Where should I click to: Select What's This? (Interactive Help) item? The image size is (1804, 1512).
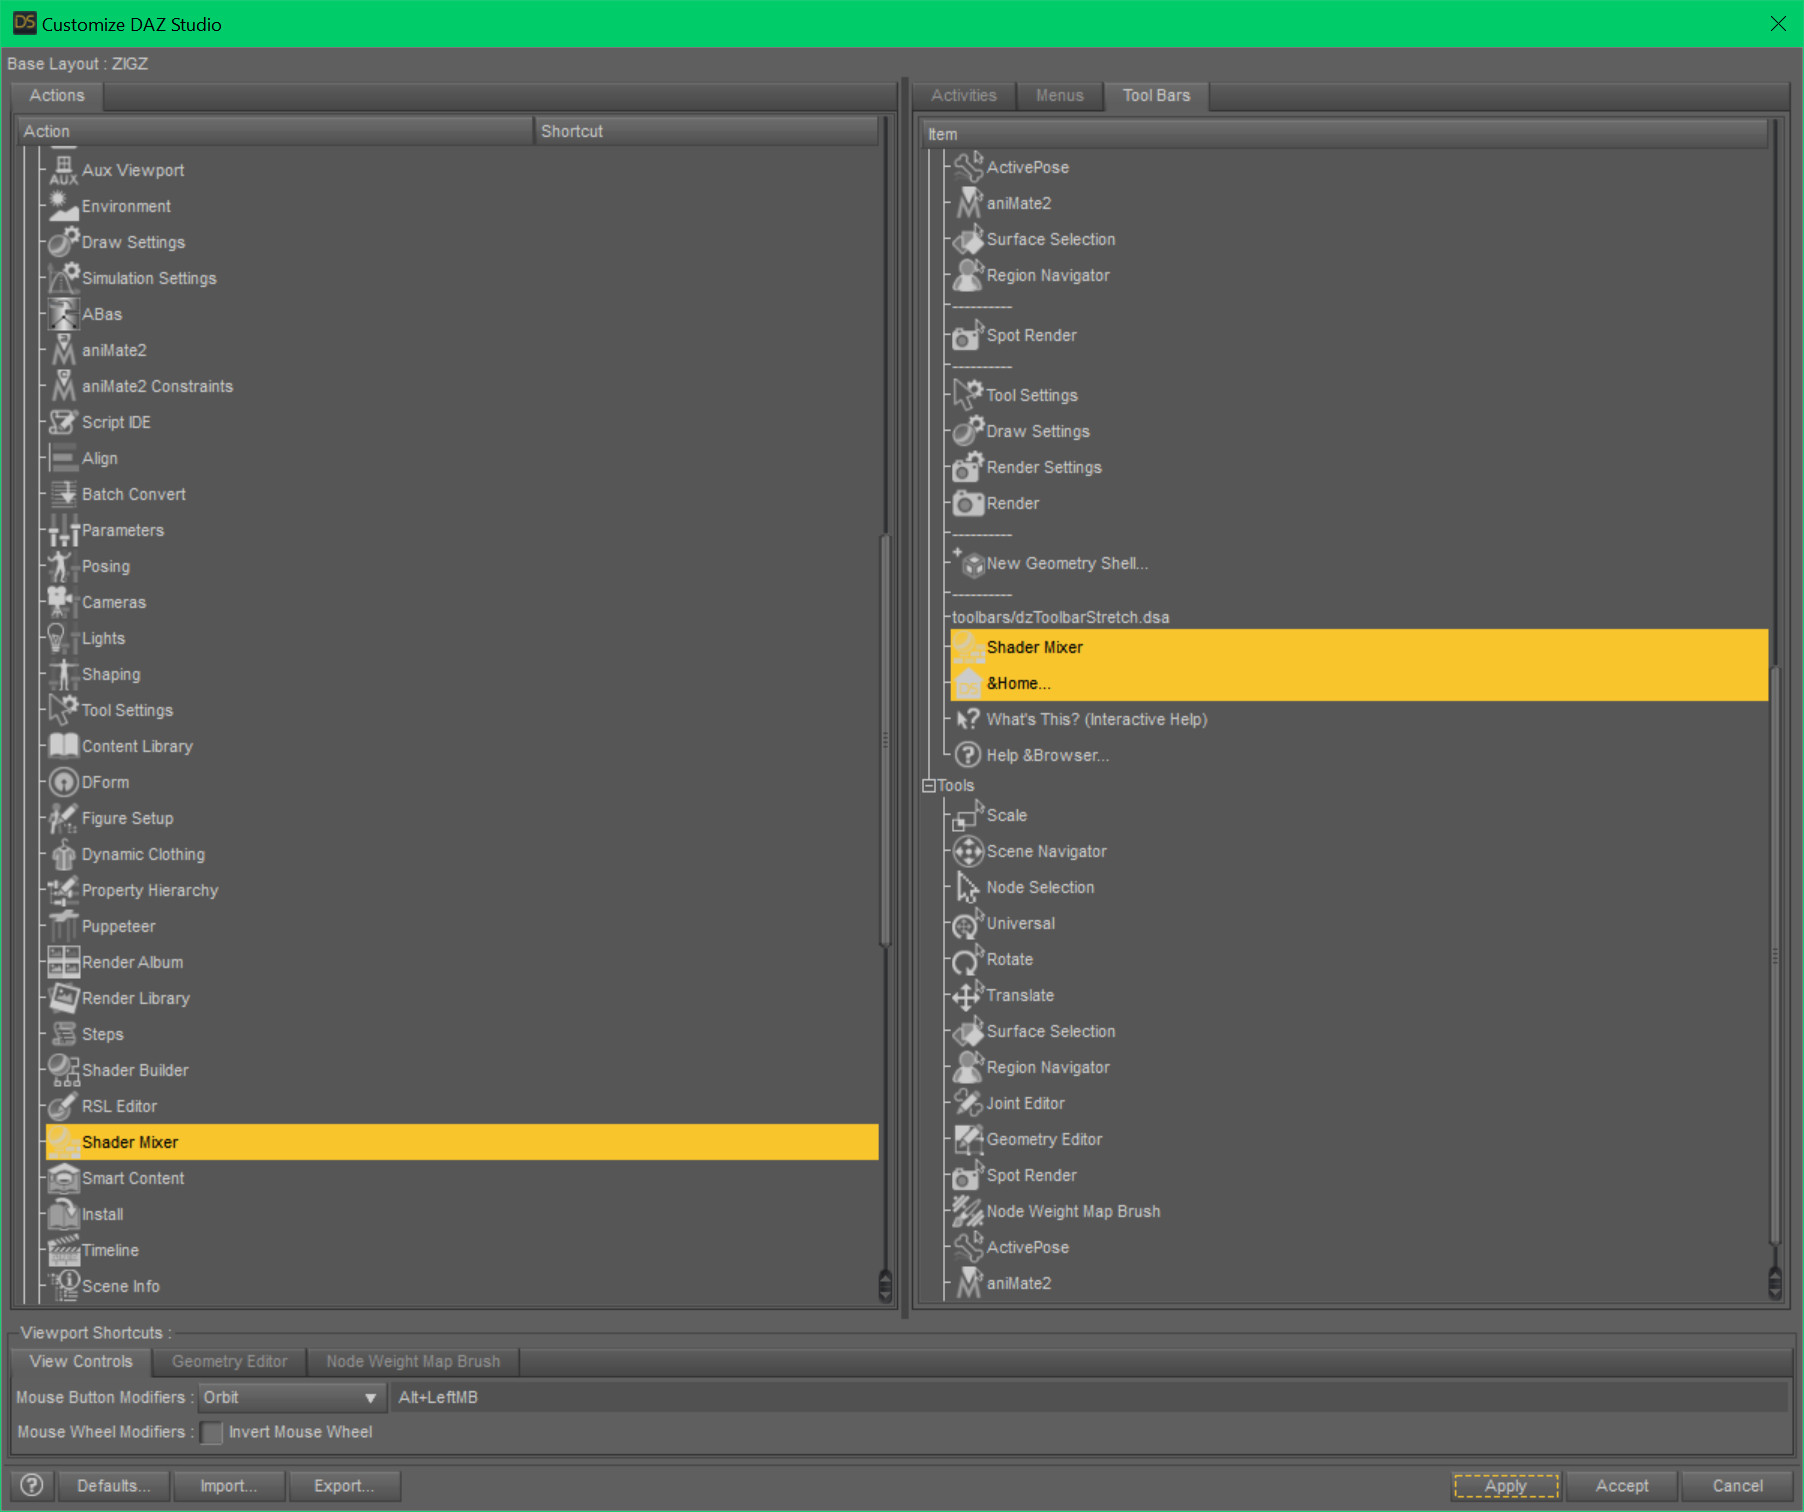click(1096, 719)
